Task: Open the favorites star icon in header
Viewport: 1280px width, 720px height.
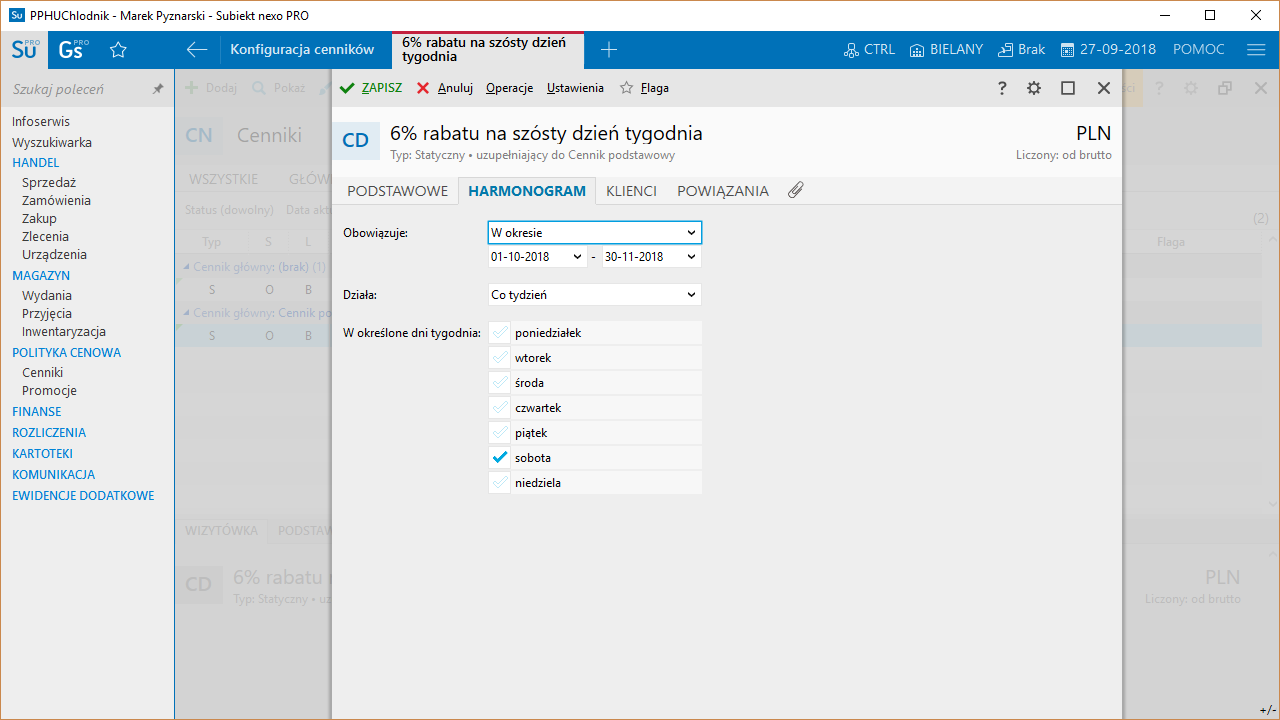Action: click(118, 50)
